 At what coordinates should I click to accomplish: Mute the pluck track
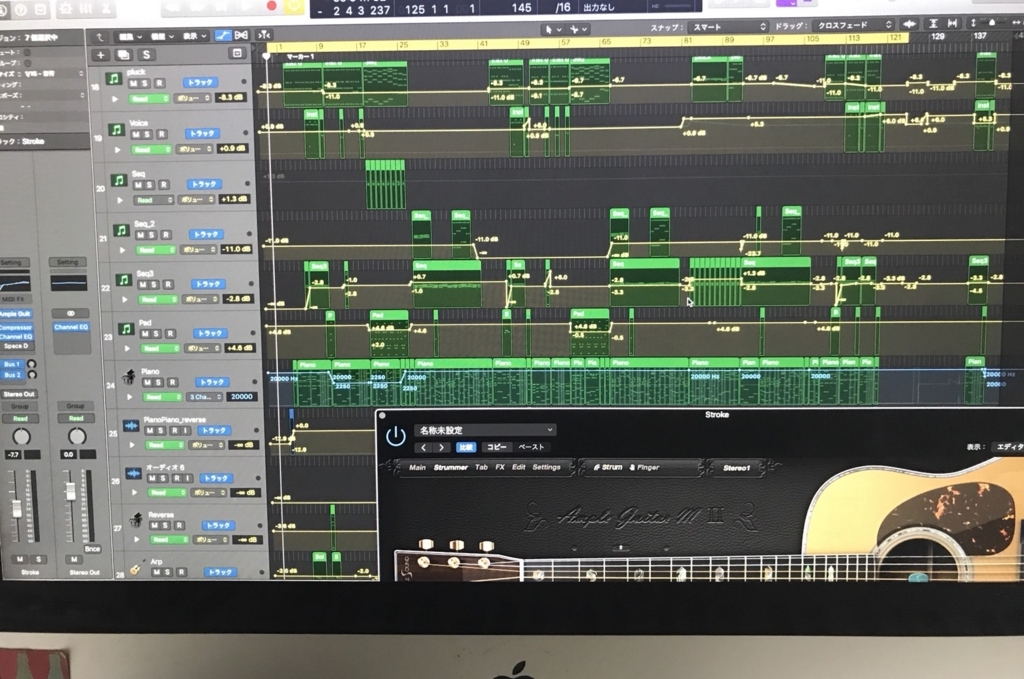(x=133, y=84)
